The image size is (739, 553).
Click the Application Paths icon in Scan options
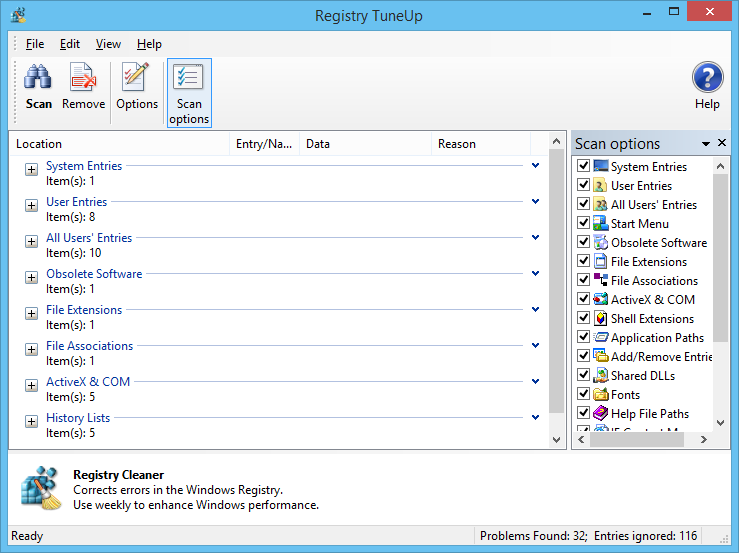point(600,337)
